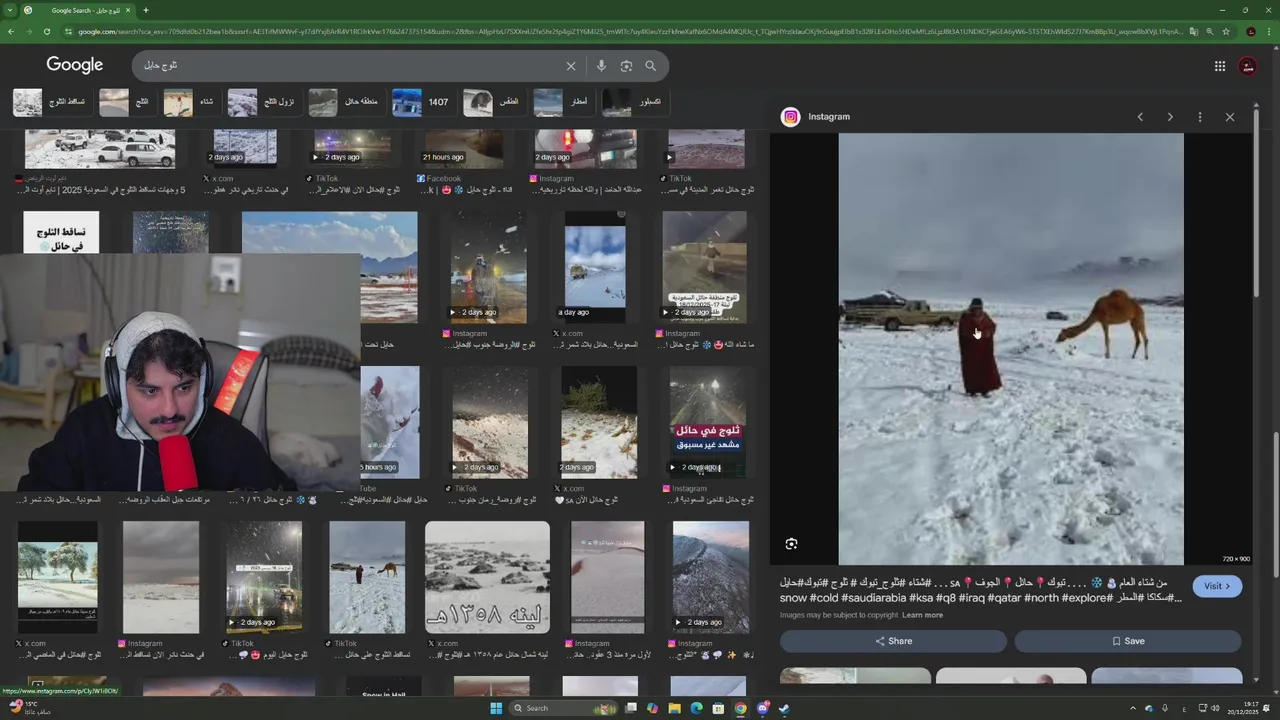Open three-dot options in preview panel

[x=1200, y=117]
